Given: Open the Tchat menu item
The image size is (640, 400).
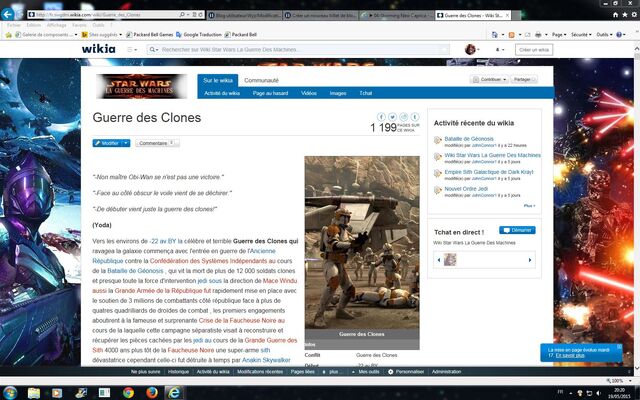Looking at the screenshot, I should [366, 93].
